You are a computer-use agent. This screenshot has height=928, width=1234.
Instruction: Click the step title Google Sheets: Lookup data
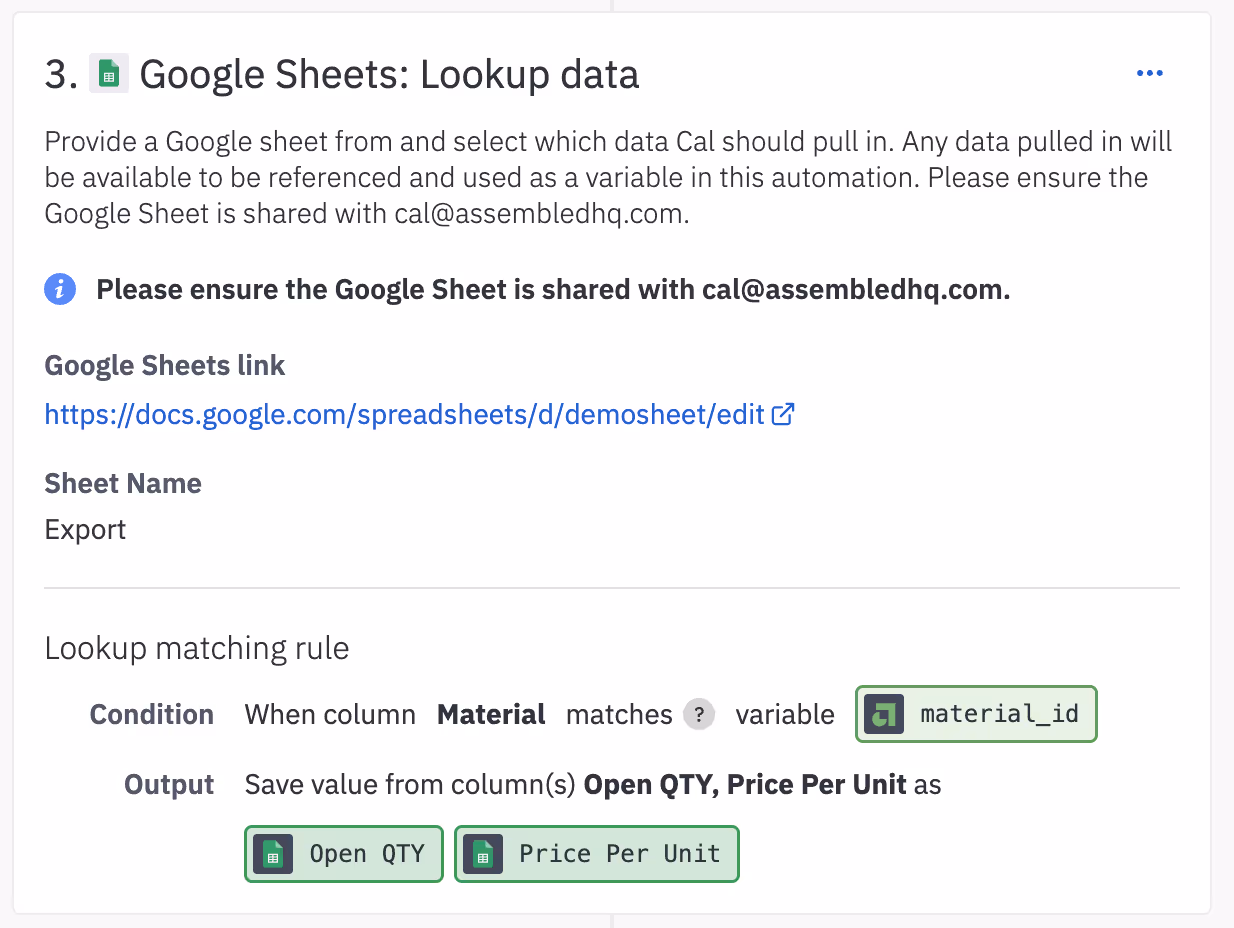click(389, 75)
